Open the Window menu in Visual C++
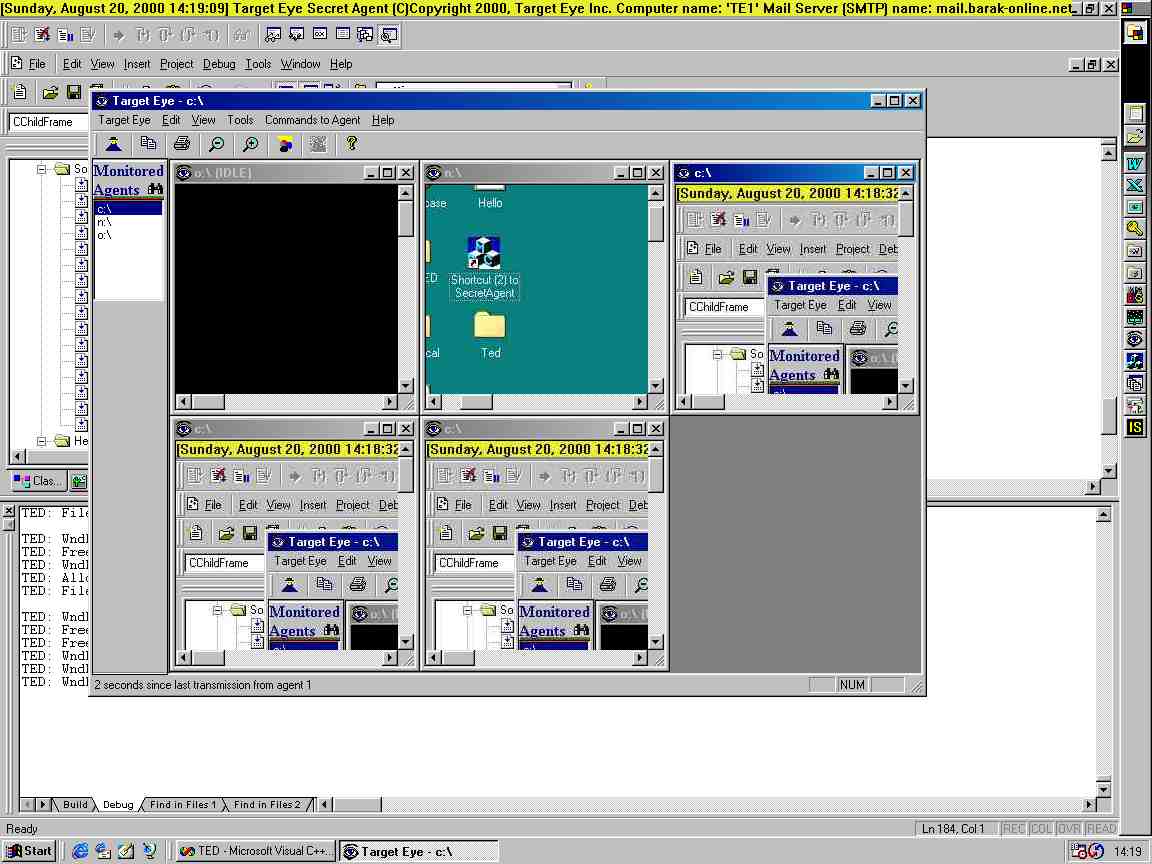Screen dimensions: 1152x864 (x=300, y=64)
